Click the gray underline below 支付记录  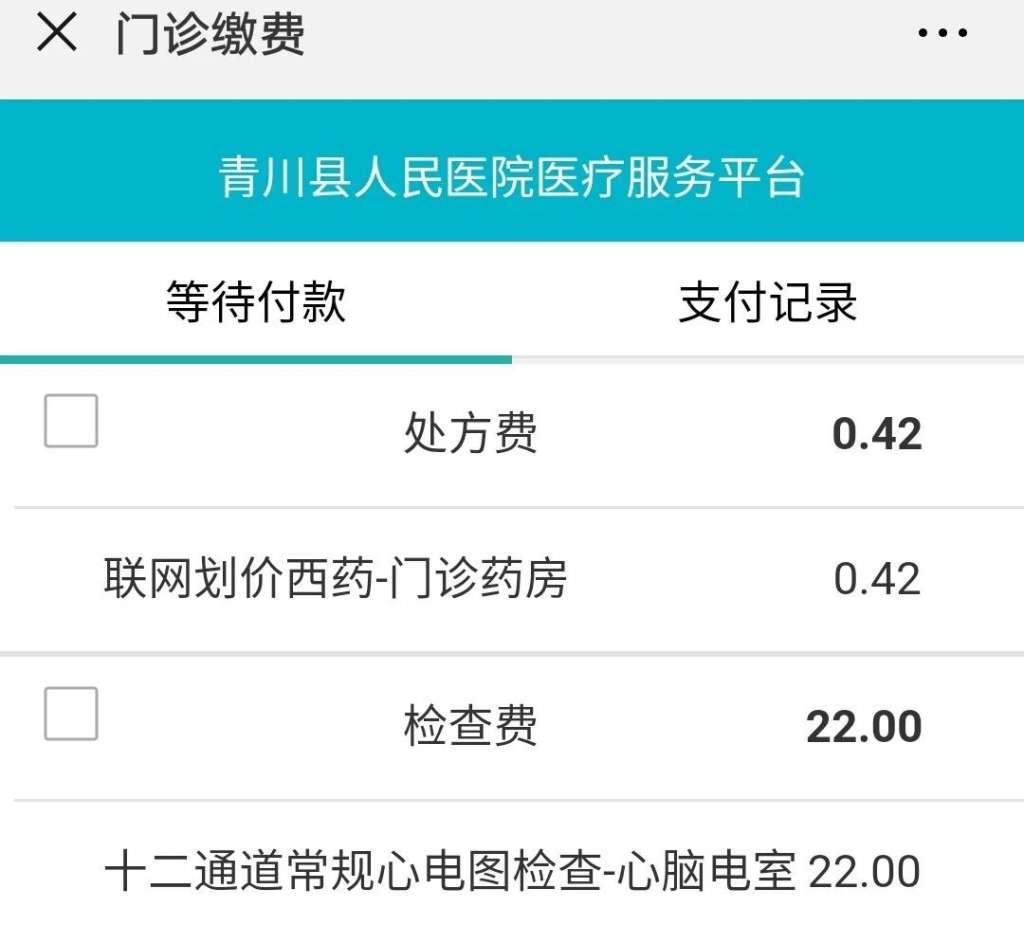tap(768, 357)
